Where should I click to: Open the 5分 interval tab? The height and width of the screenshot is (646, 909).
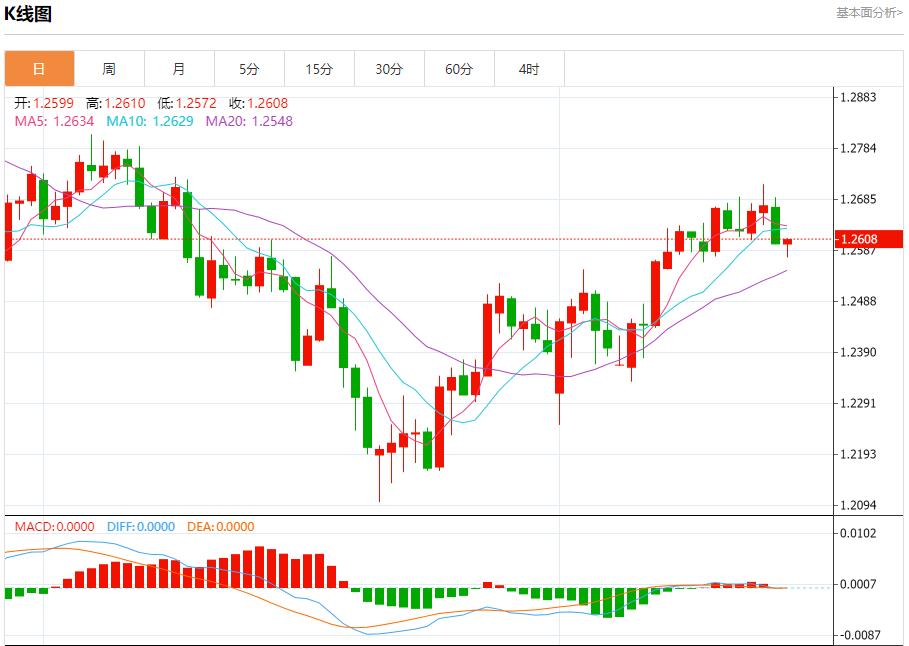tap(249, 69)
